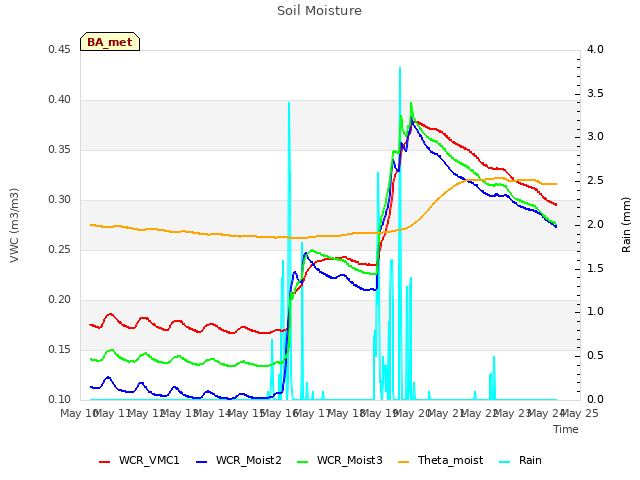Click the 3.0 right axis tick label
The width and height of the screenshot is (640, 480).
[x=595, y=137]
